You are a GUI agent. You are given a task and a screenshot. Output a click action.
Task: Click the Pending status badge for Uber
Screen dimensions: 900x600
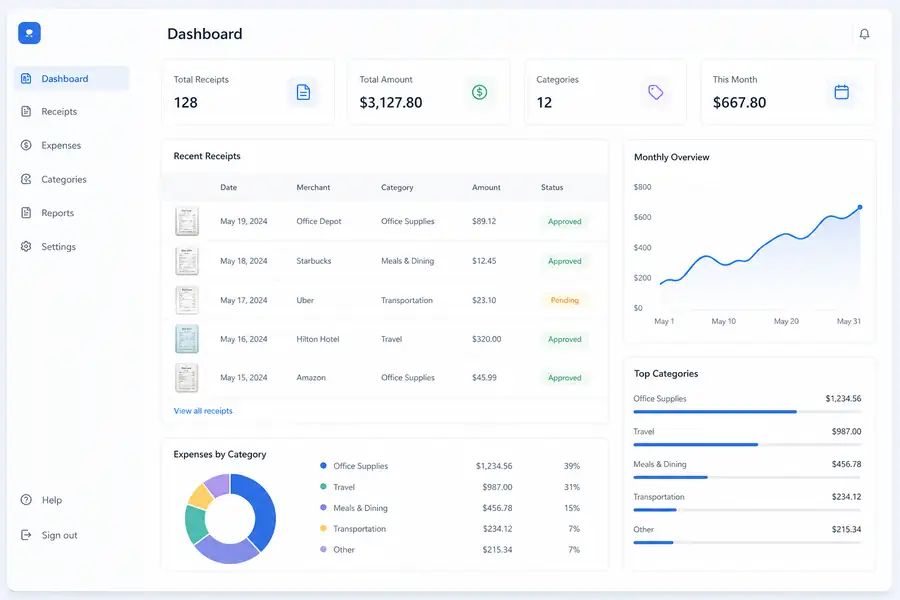[564, 300]
